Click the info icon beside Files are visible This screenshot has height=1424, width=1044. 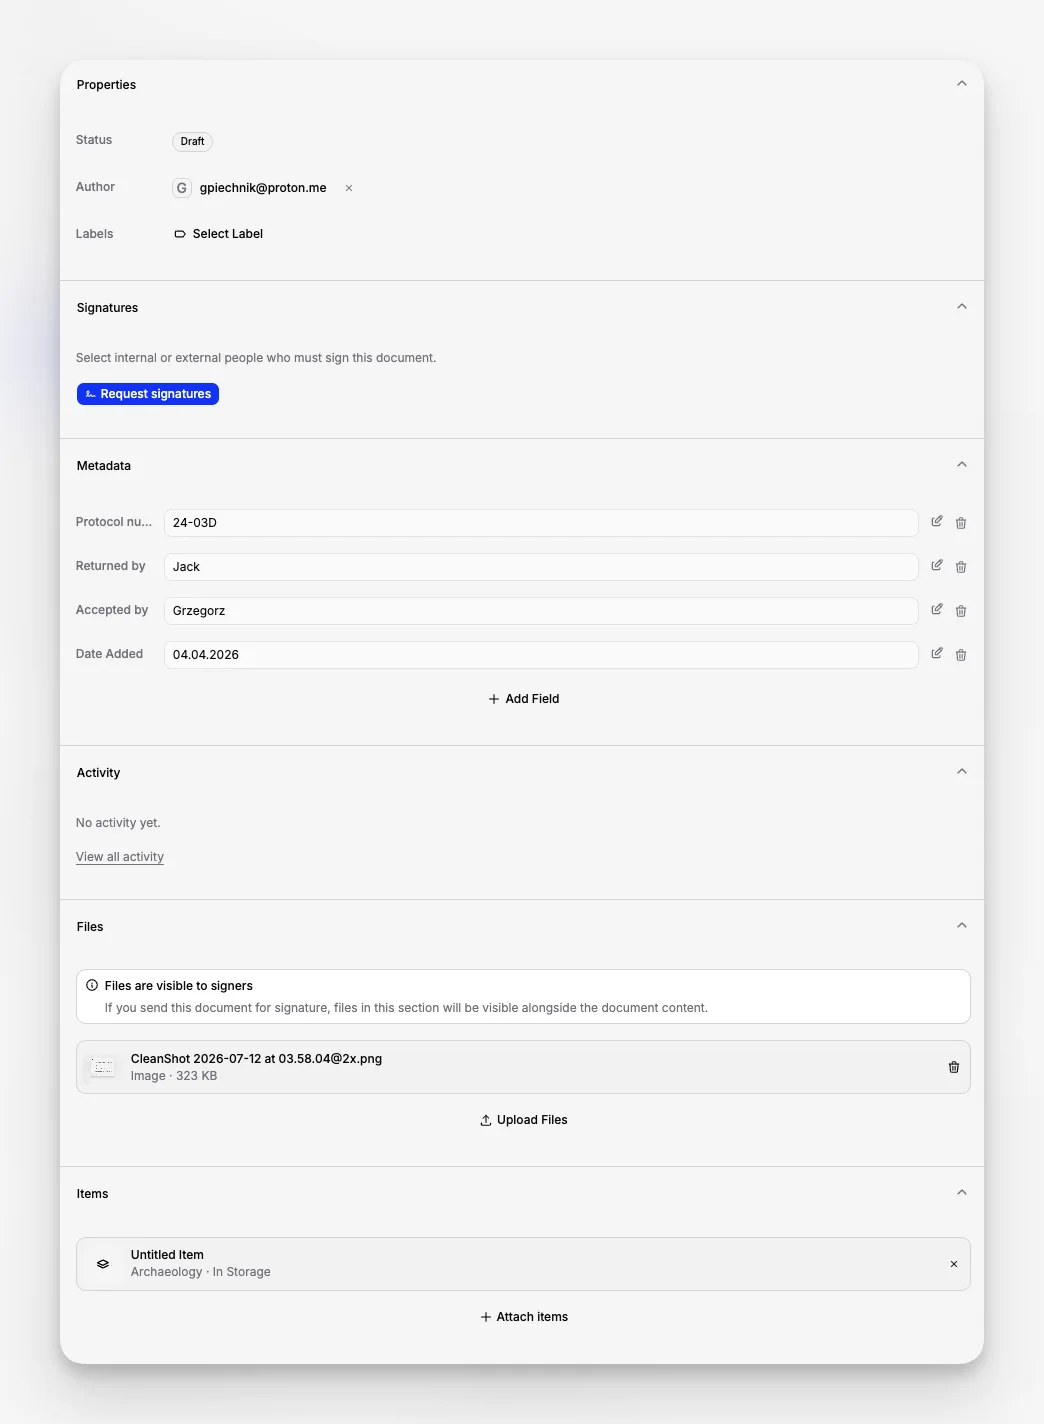coord(92,985)
